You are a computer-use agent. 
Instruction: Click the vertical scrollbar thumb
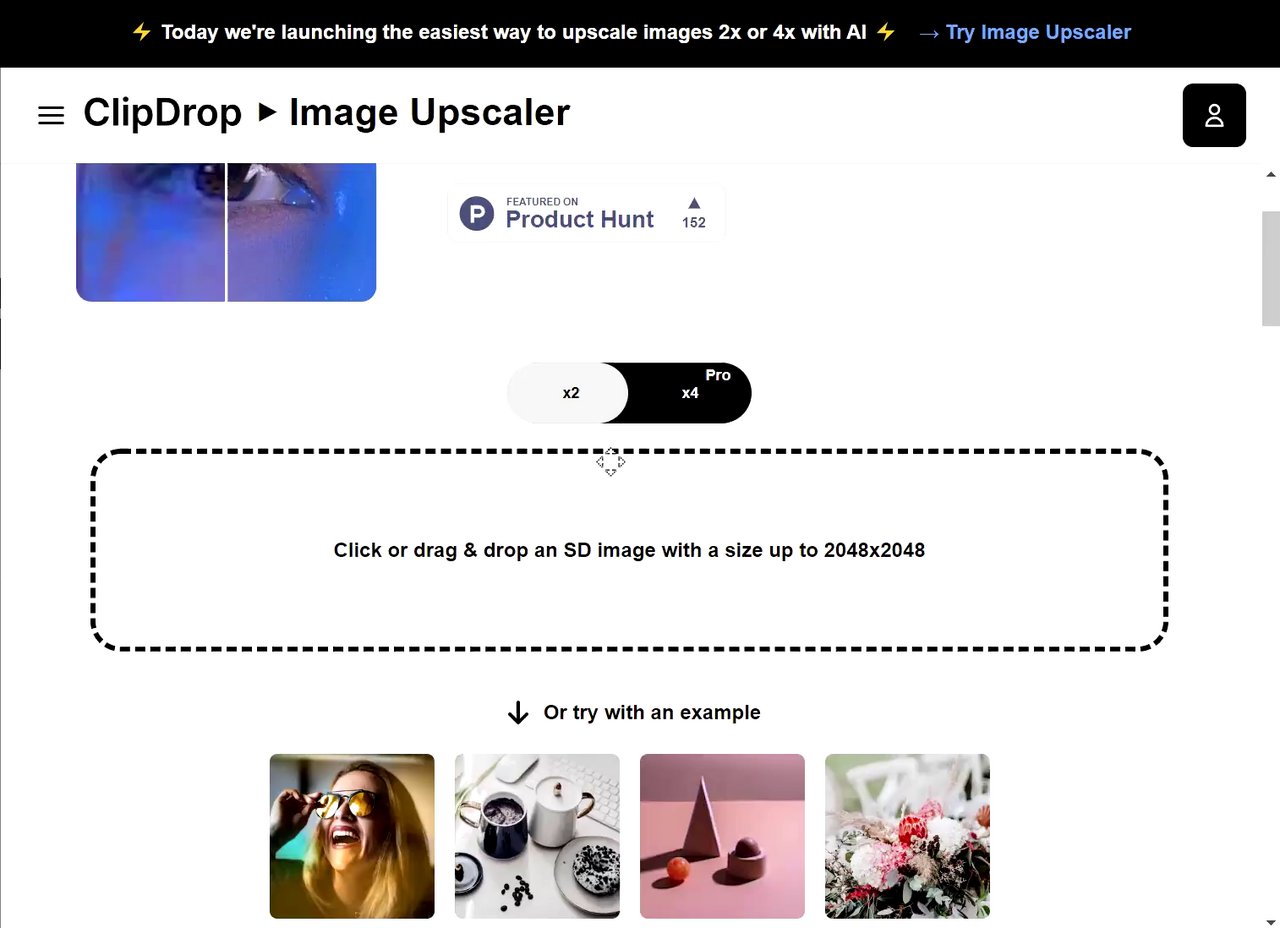click(1271, 268)
